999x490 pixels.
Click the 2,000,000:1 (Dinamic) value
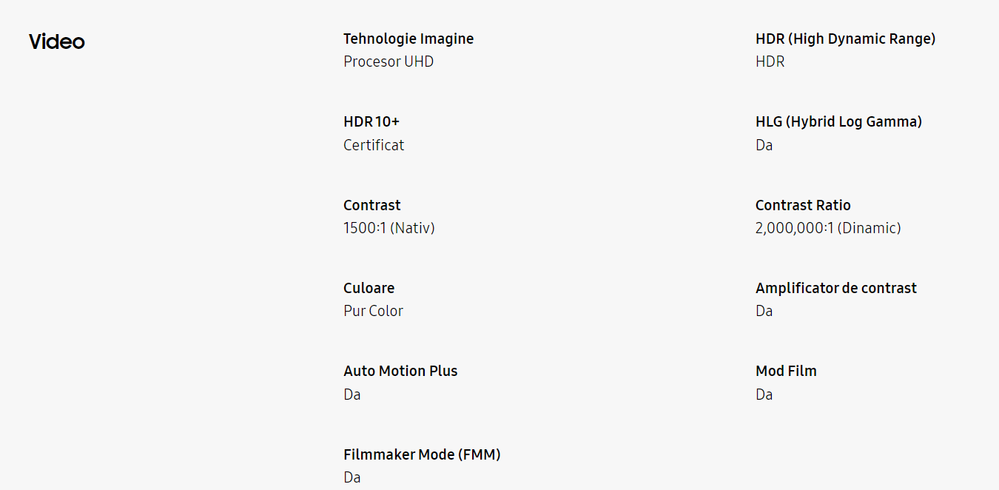tap(828, 228)
